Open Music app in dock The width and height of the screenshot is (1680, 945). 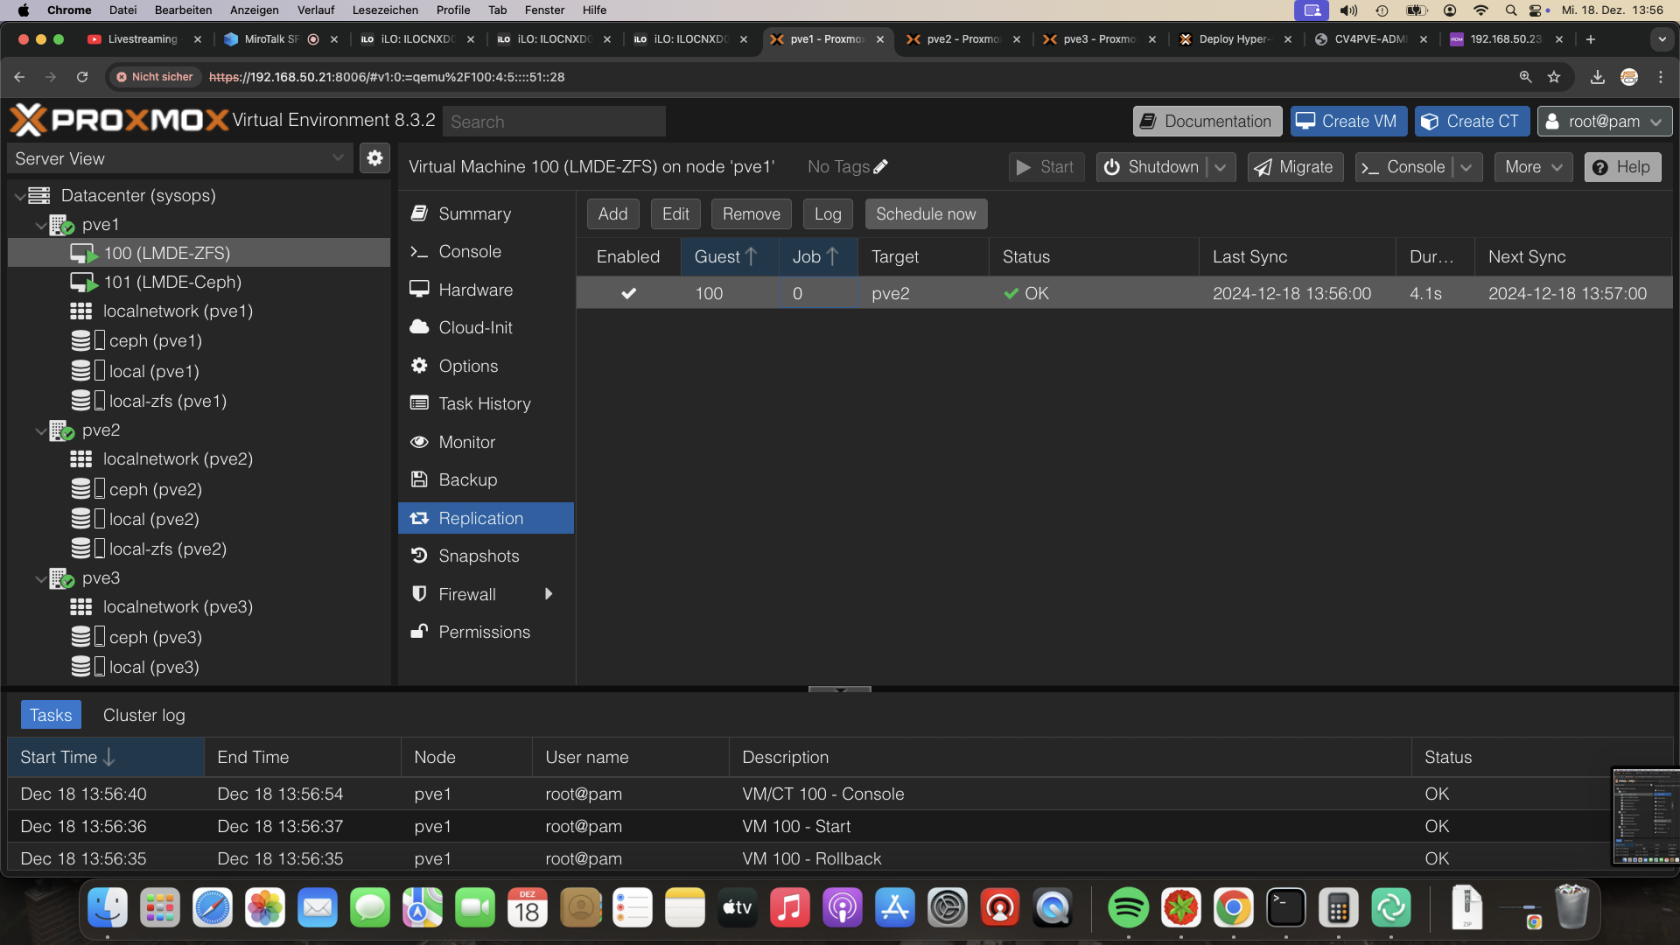(790, 908)
